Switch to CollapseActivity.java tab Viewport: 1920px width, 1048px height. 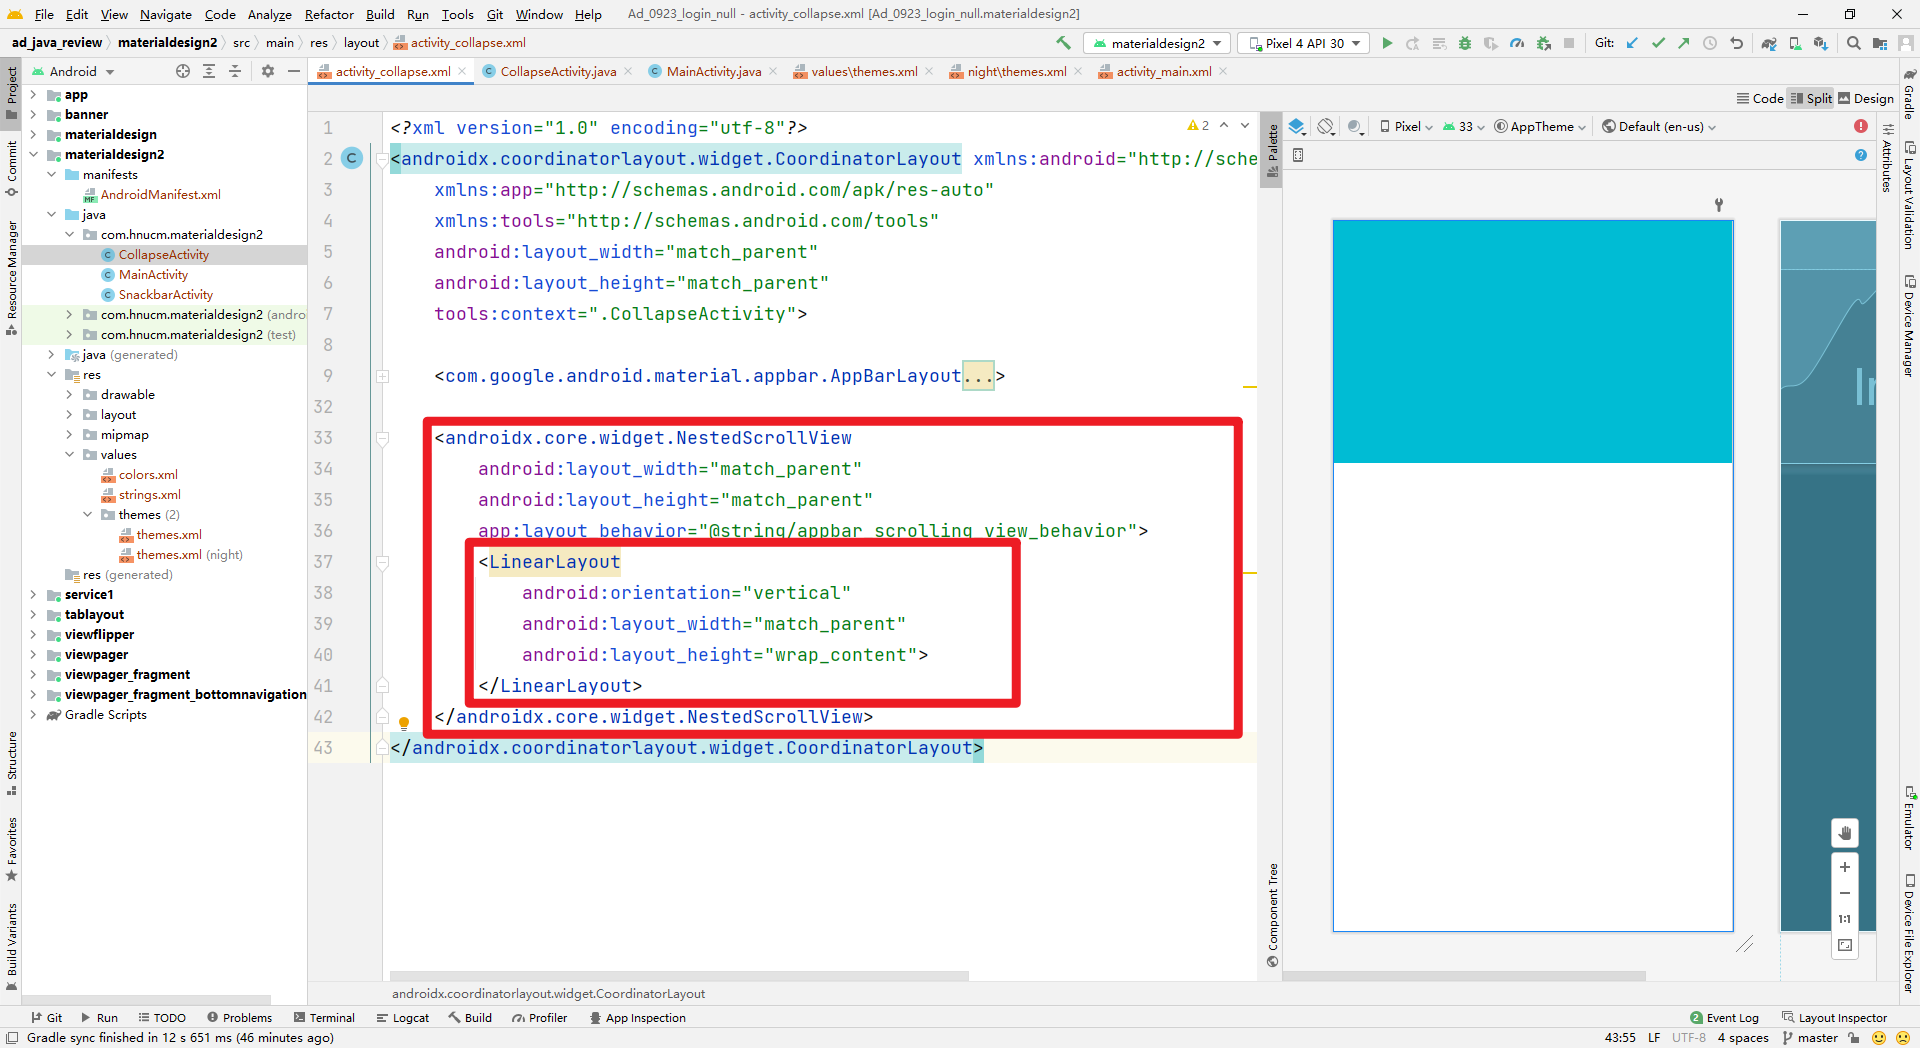pyautogui.click(x=558, y=71)
